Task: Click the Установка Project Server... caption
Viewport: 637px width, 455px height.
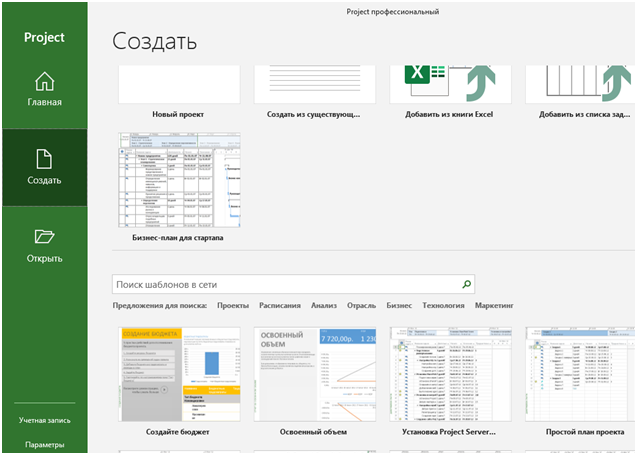Action: pos(449,432)
